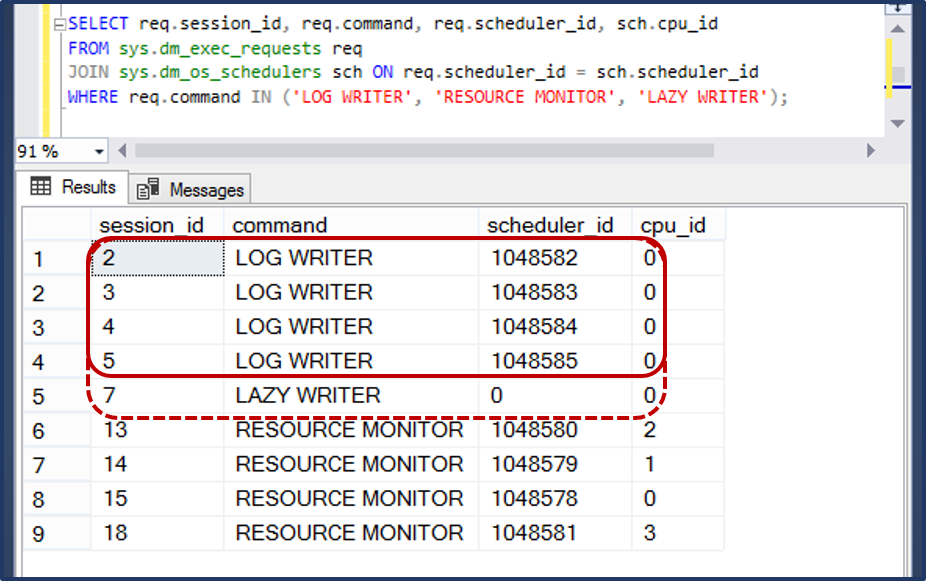
Task: Click the cpu_id column header
Action: point(671,225)
